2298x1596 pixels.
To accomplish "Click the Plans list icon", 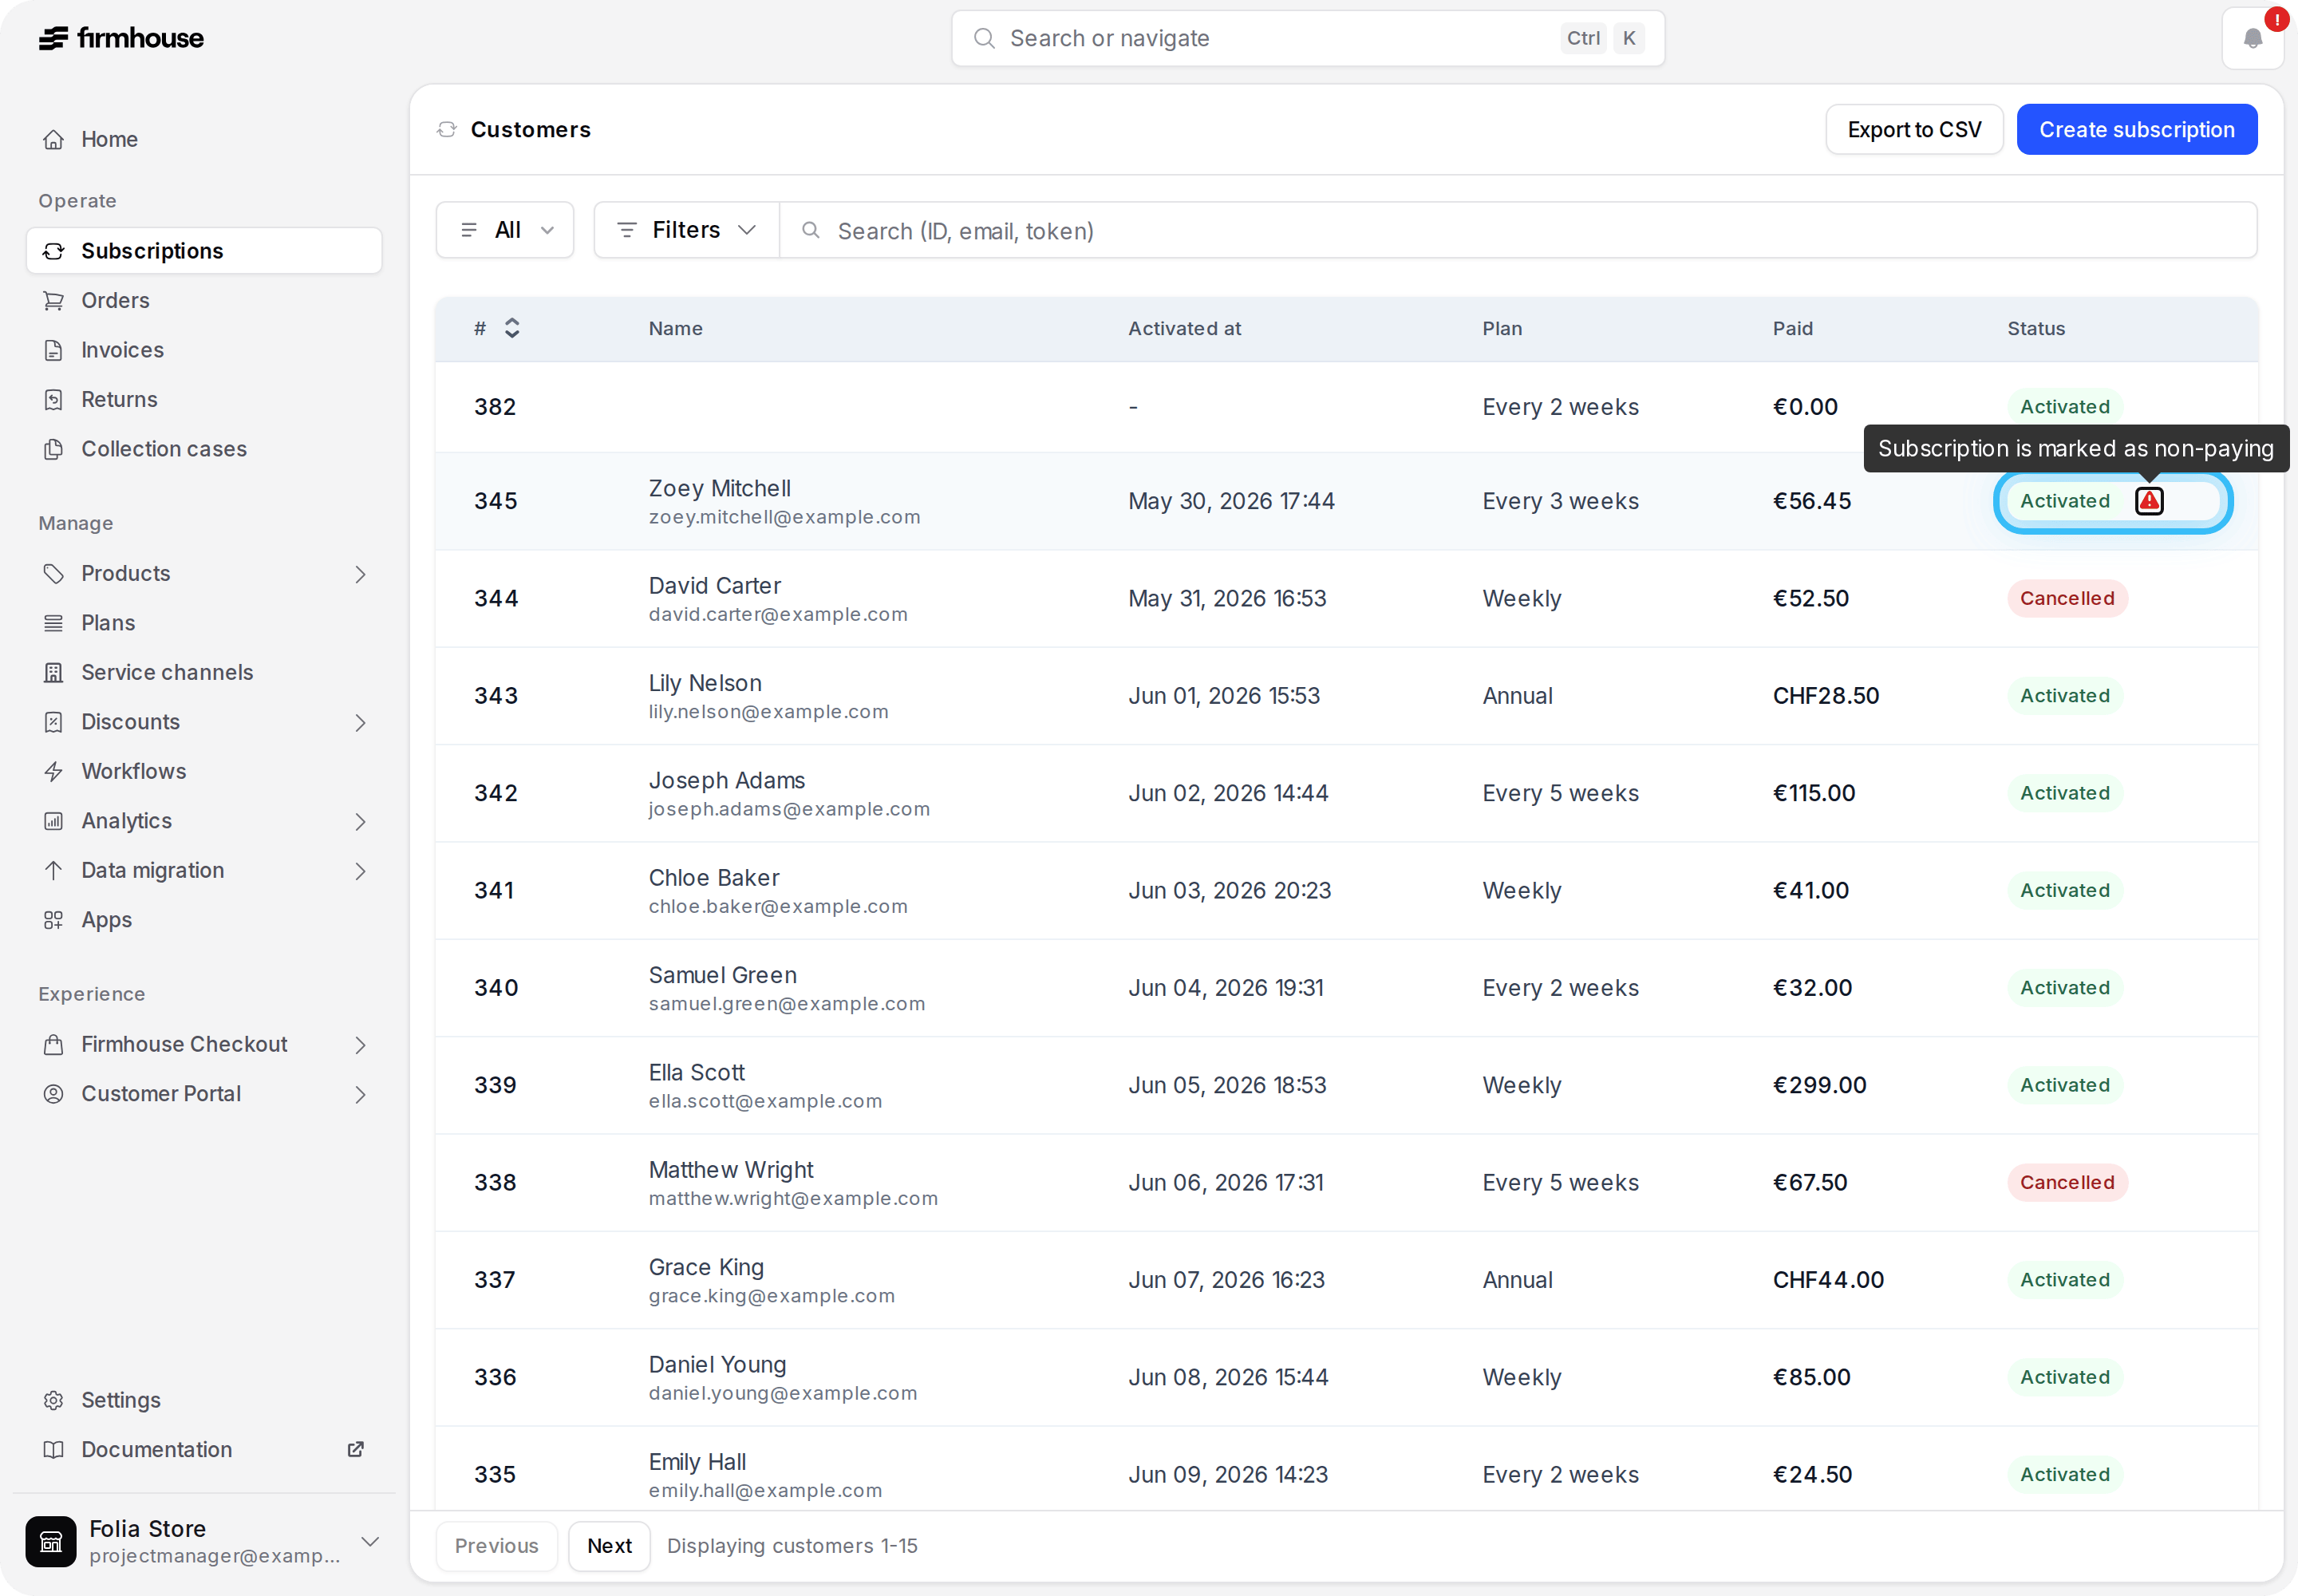I will 54,623.
